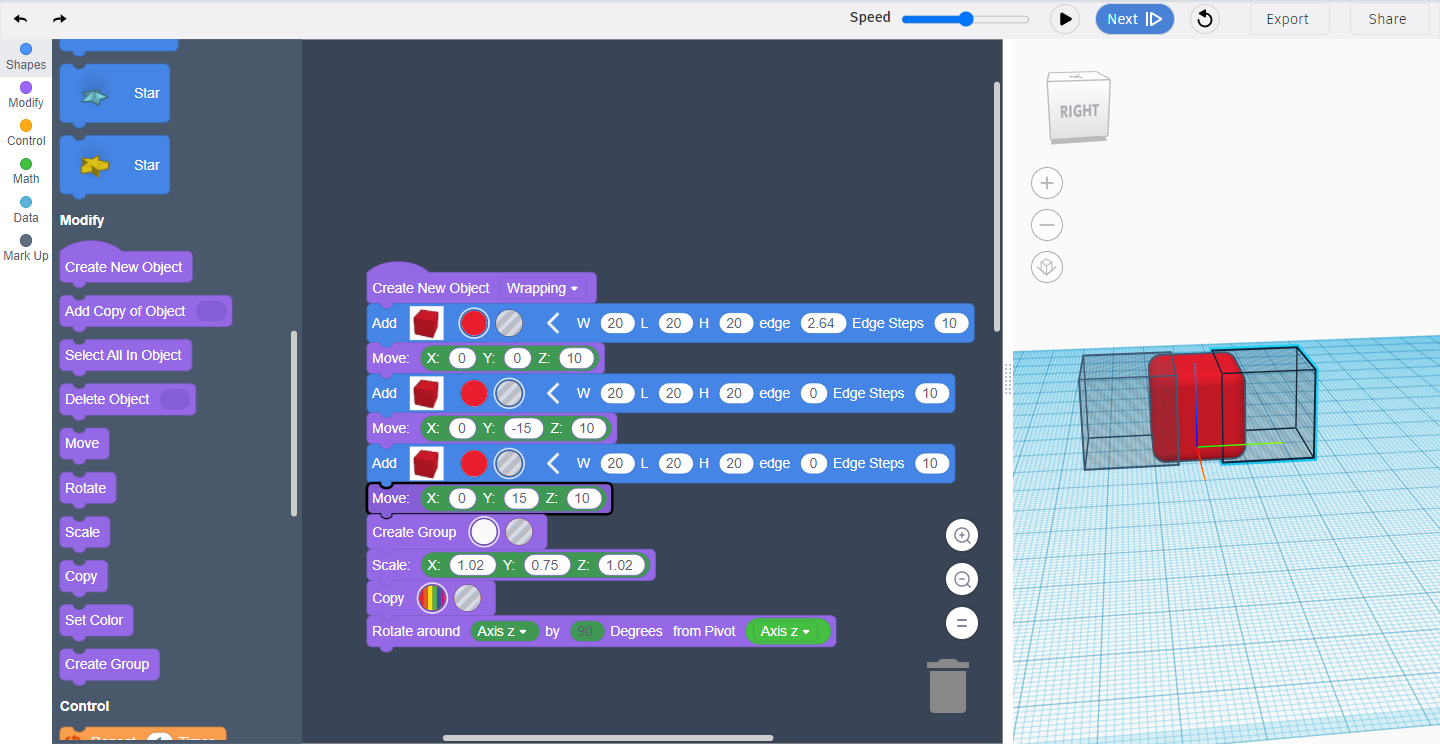Open the Control block category
Viewport: 1440px width, 744px height.
pyautogui.click(x=26, y=133)
